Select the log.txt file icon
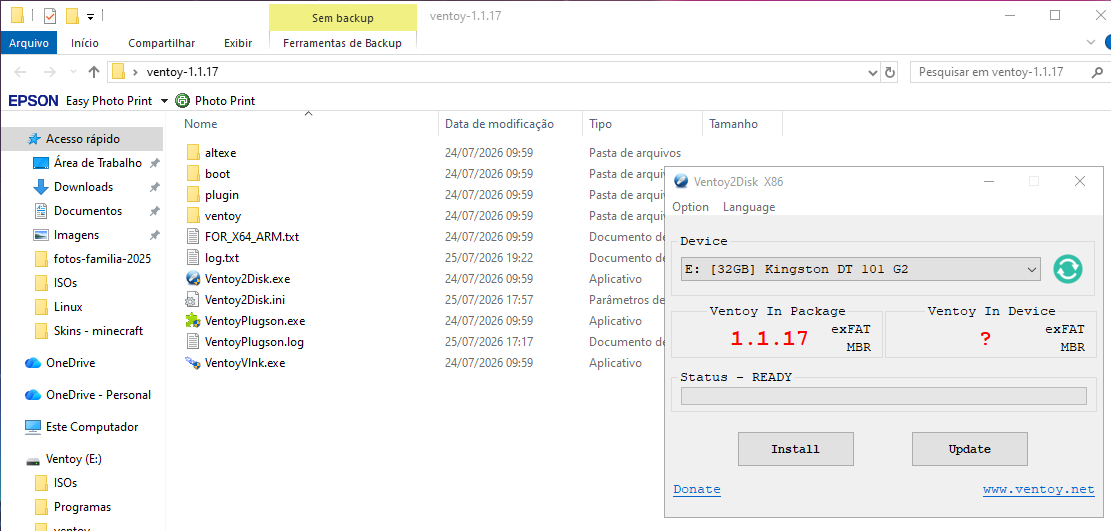1111x531 pixels. [x=194, y=257]
